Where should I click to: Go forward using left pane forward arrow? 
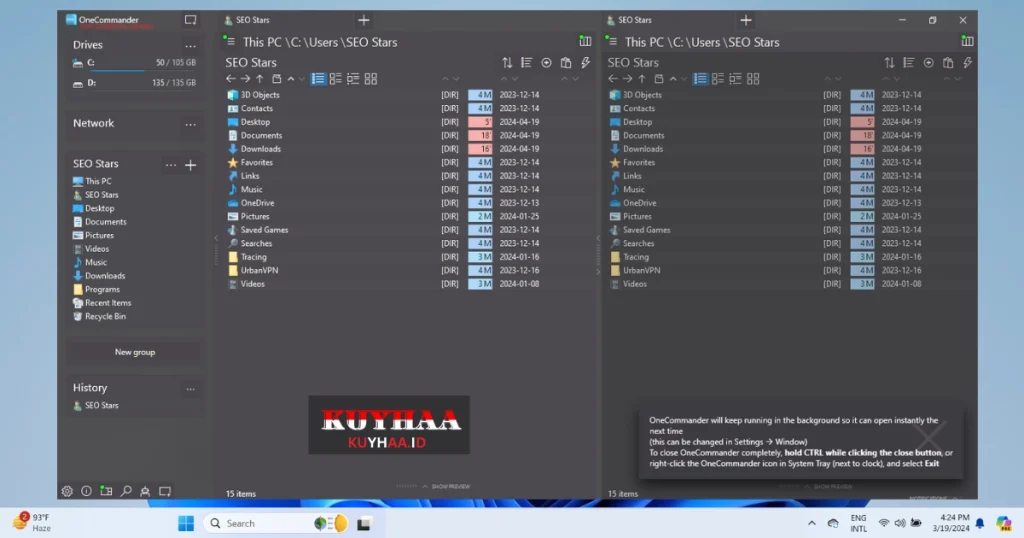(x=245, y=79)
